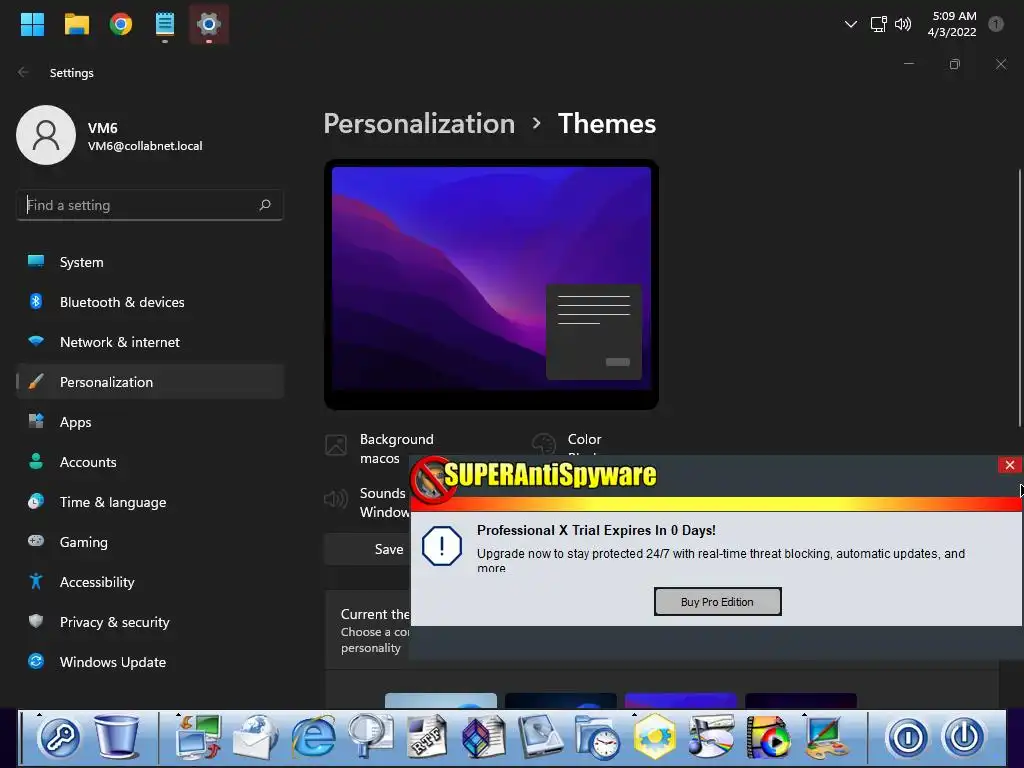Click the Settings page vertical scrollbar
The width and height of the screenshot is (1024, 768).
pyautogui.click(x=1019, y=297)
